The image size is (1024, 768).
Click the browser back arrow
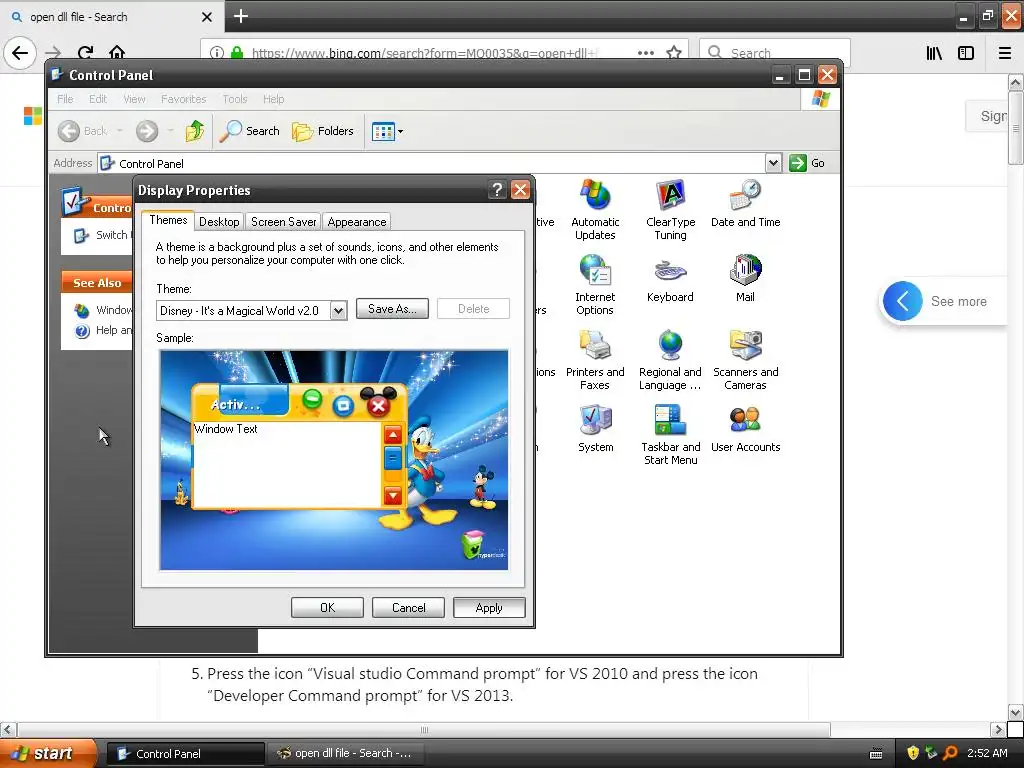(20, 52)
